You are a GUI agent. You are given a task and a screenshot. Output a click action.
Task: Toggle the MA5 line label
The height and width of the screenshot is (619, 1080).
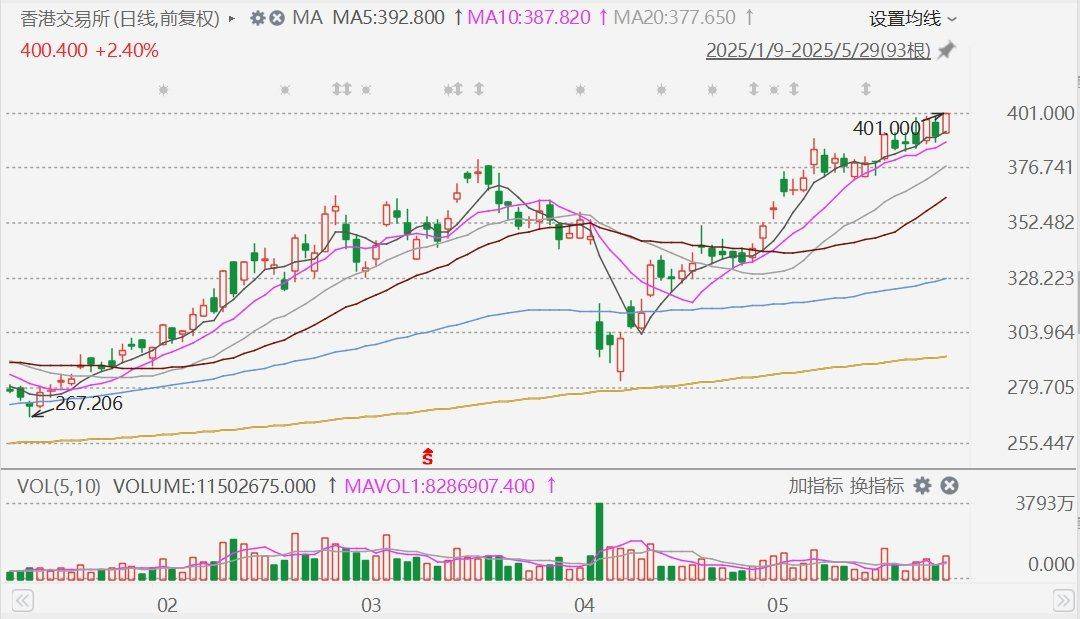388,18
